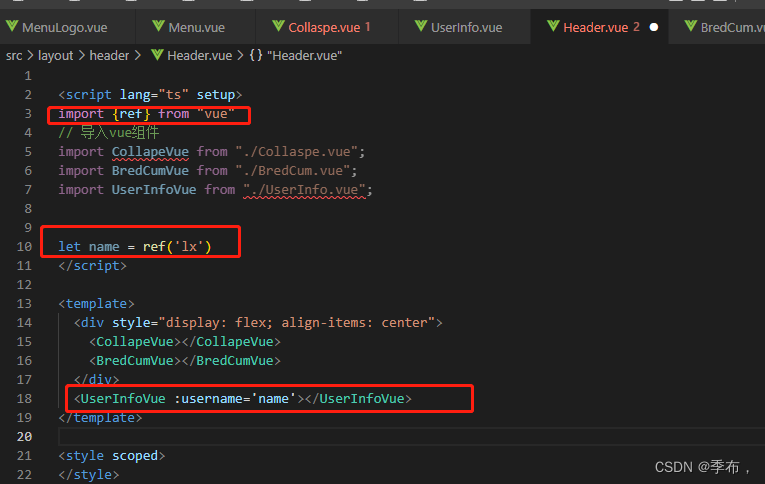The width and height of the screenshot is (765, 484).
Task: Click Header.vue file in breadcrumb
Action: coord(200,56)
